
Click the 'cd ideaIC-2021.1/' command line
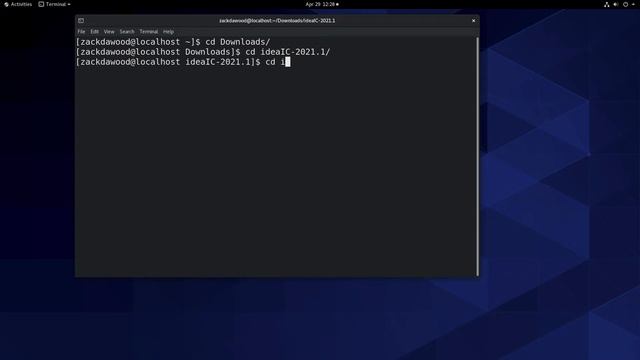point(203,52)
